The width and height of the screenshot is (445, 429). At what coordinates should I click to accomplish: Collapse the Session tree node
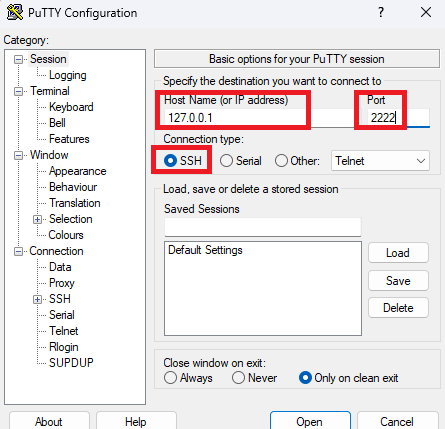click(18, 60)
